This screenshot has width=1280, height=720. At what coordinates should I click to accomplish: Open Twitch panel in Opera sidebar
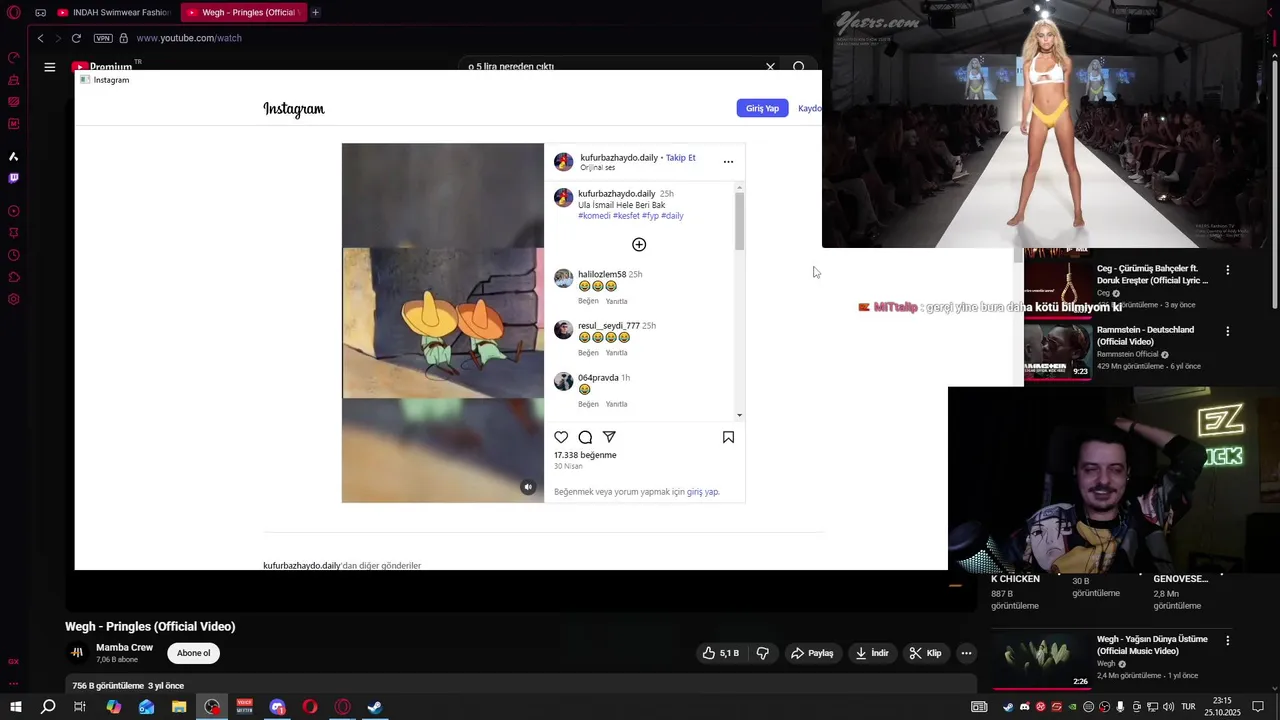click(14, 178)
